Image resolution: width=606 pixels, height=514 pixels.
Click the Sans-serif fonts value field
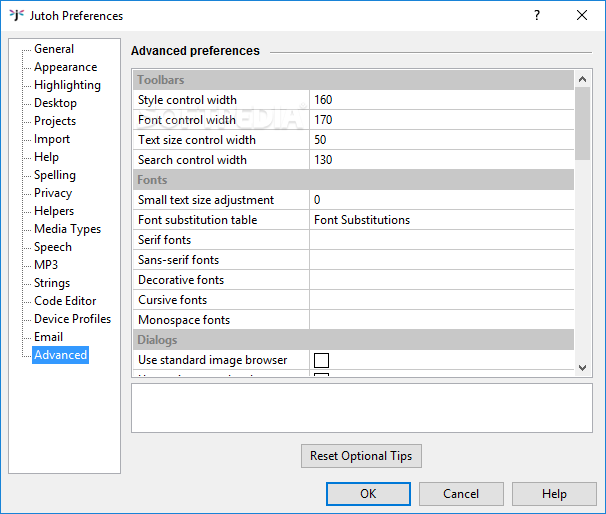[441, 260]
